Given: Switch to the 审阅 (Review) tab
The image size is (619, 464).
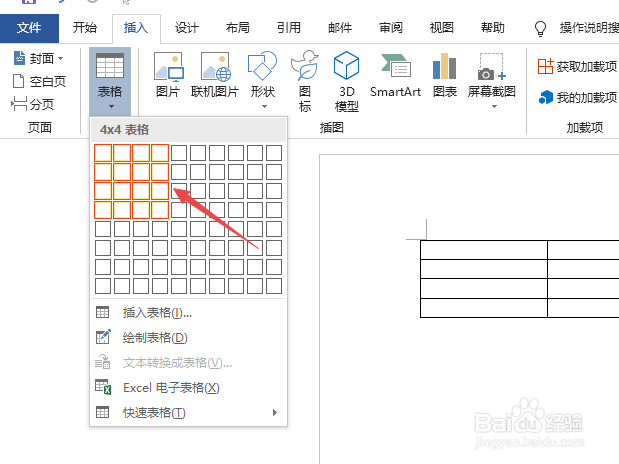Looking at the screenshot, I should tap(391, 28).
